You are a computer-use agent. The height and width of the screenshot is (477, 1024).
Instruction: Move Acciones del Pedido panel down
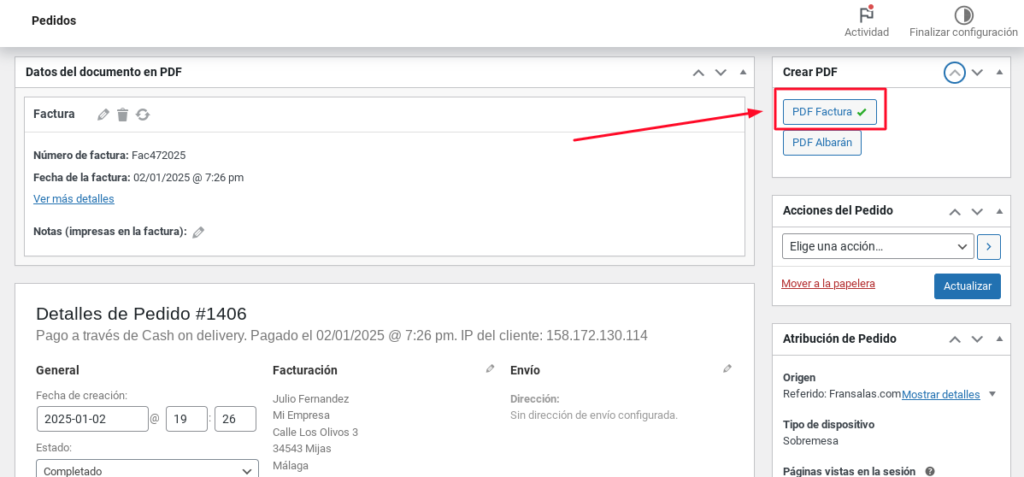coord(977,212)
